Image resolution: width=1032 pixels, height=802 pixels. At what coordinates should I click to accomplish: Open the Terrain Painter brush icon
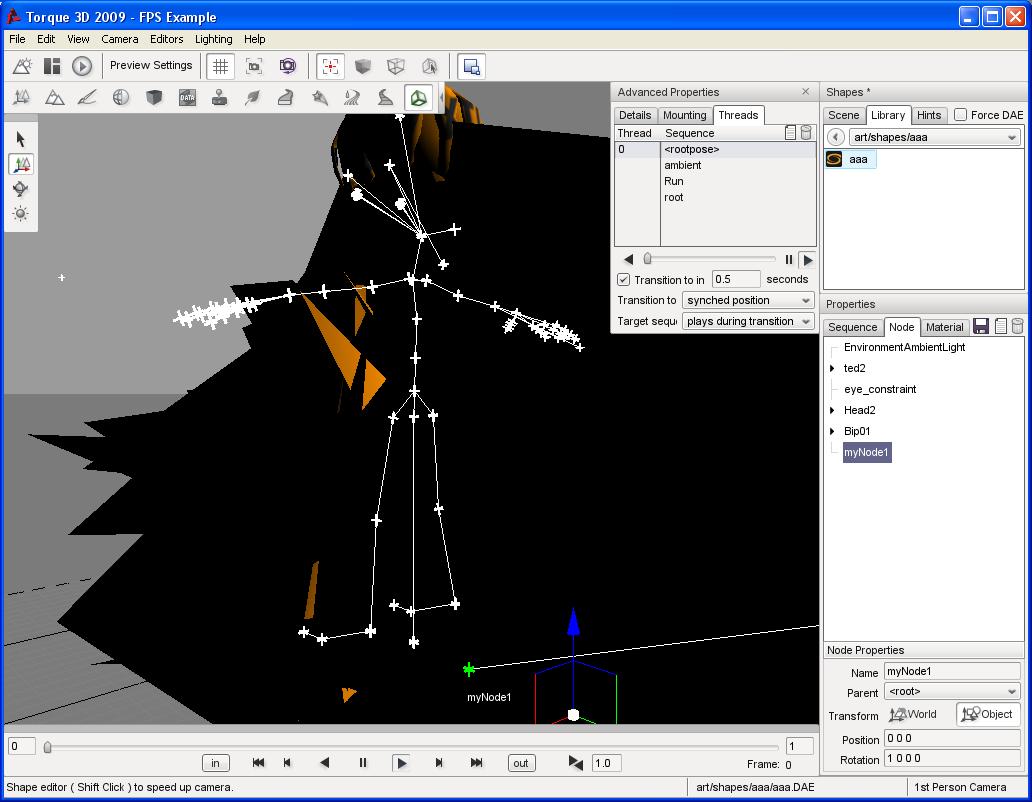point(87,98)
